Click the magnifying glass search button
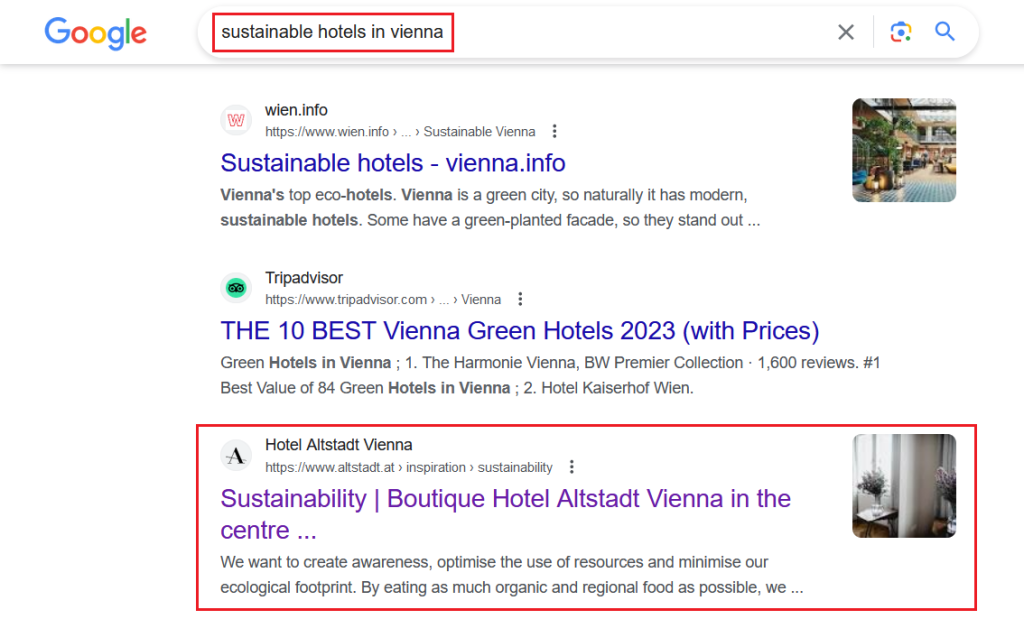Viewport: 1024px width, 619px height. tap(945, 32)
